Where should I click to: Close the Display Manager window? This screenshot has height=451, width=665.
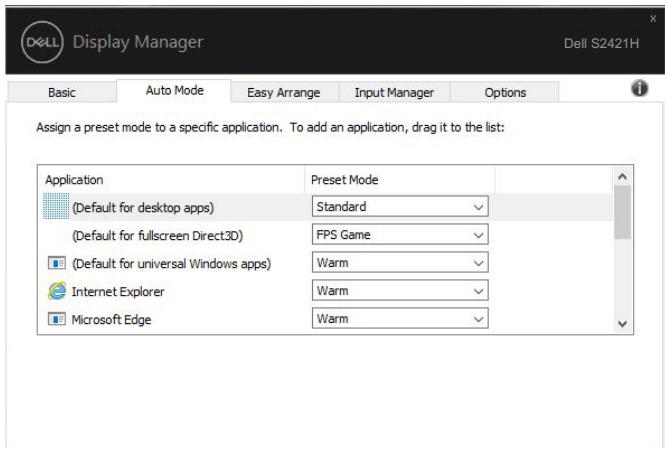point(653,19)
